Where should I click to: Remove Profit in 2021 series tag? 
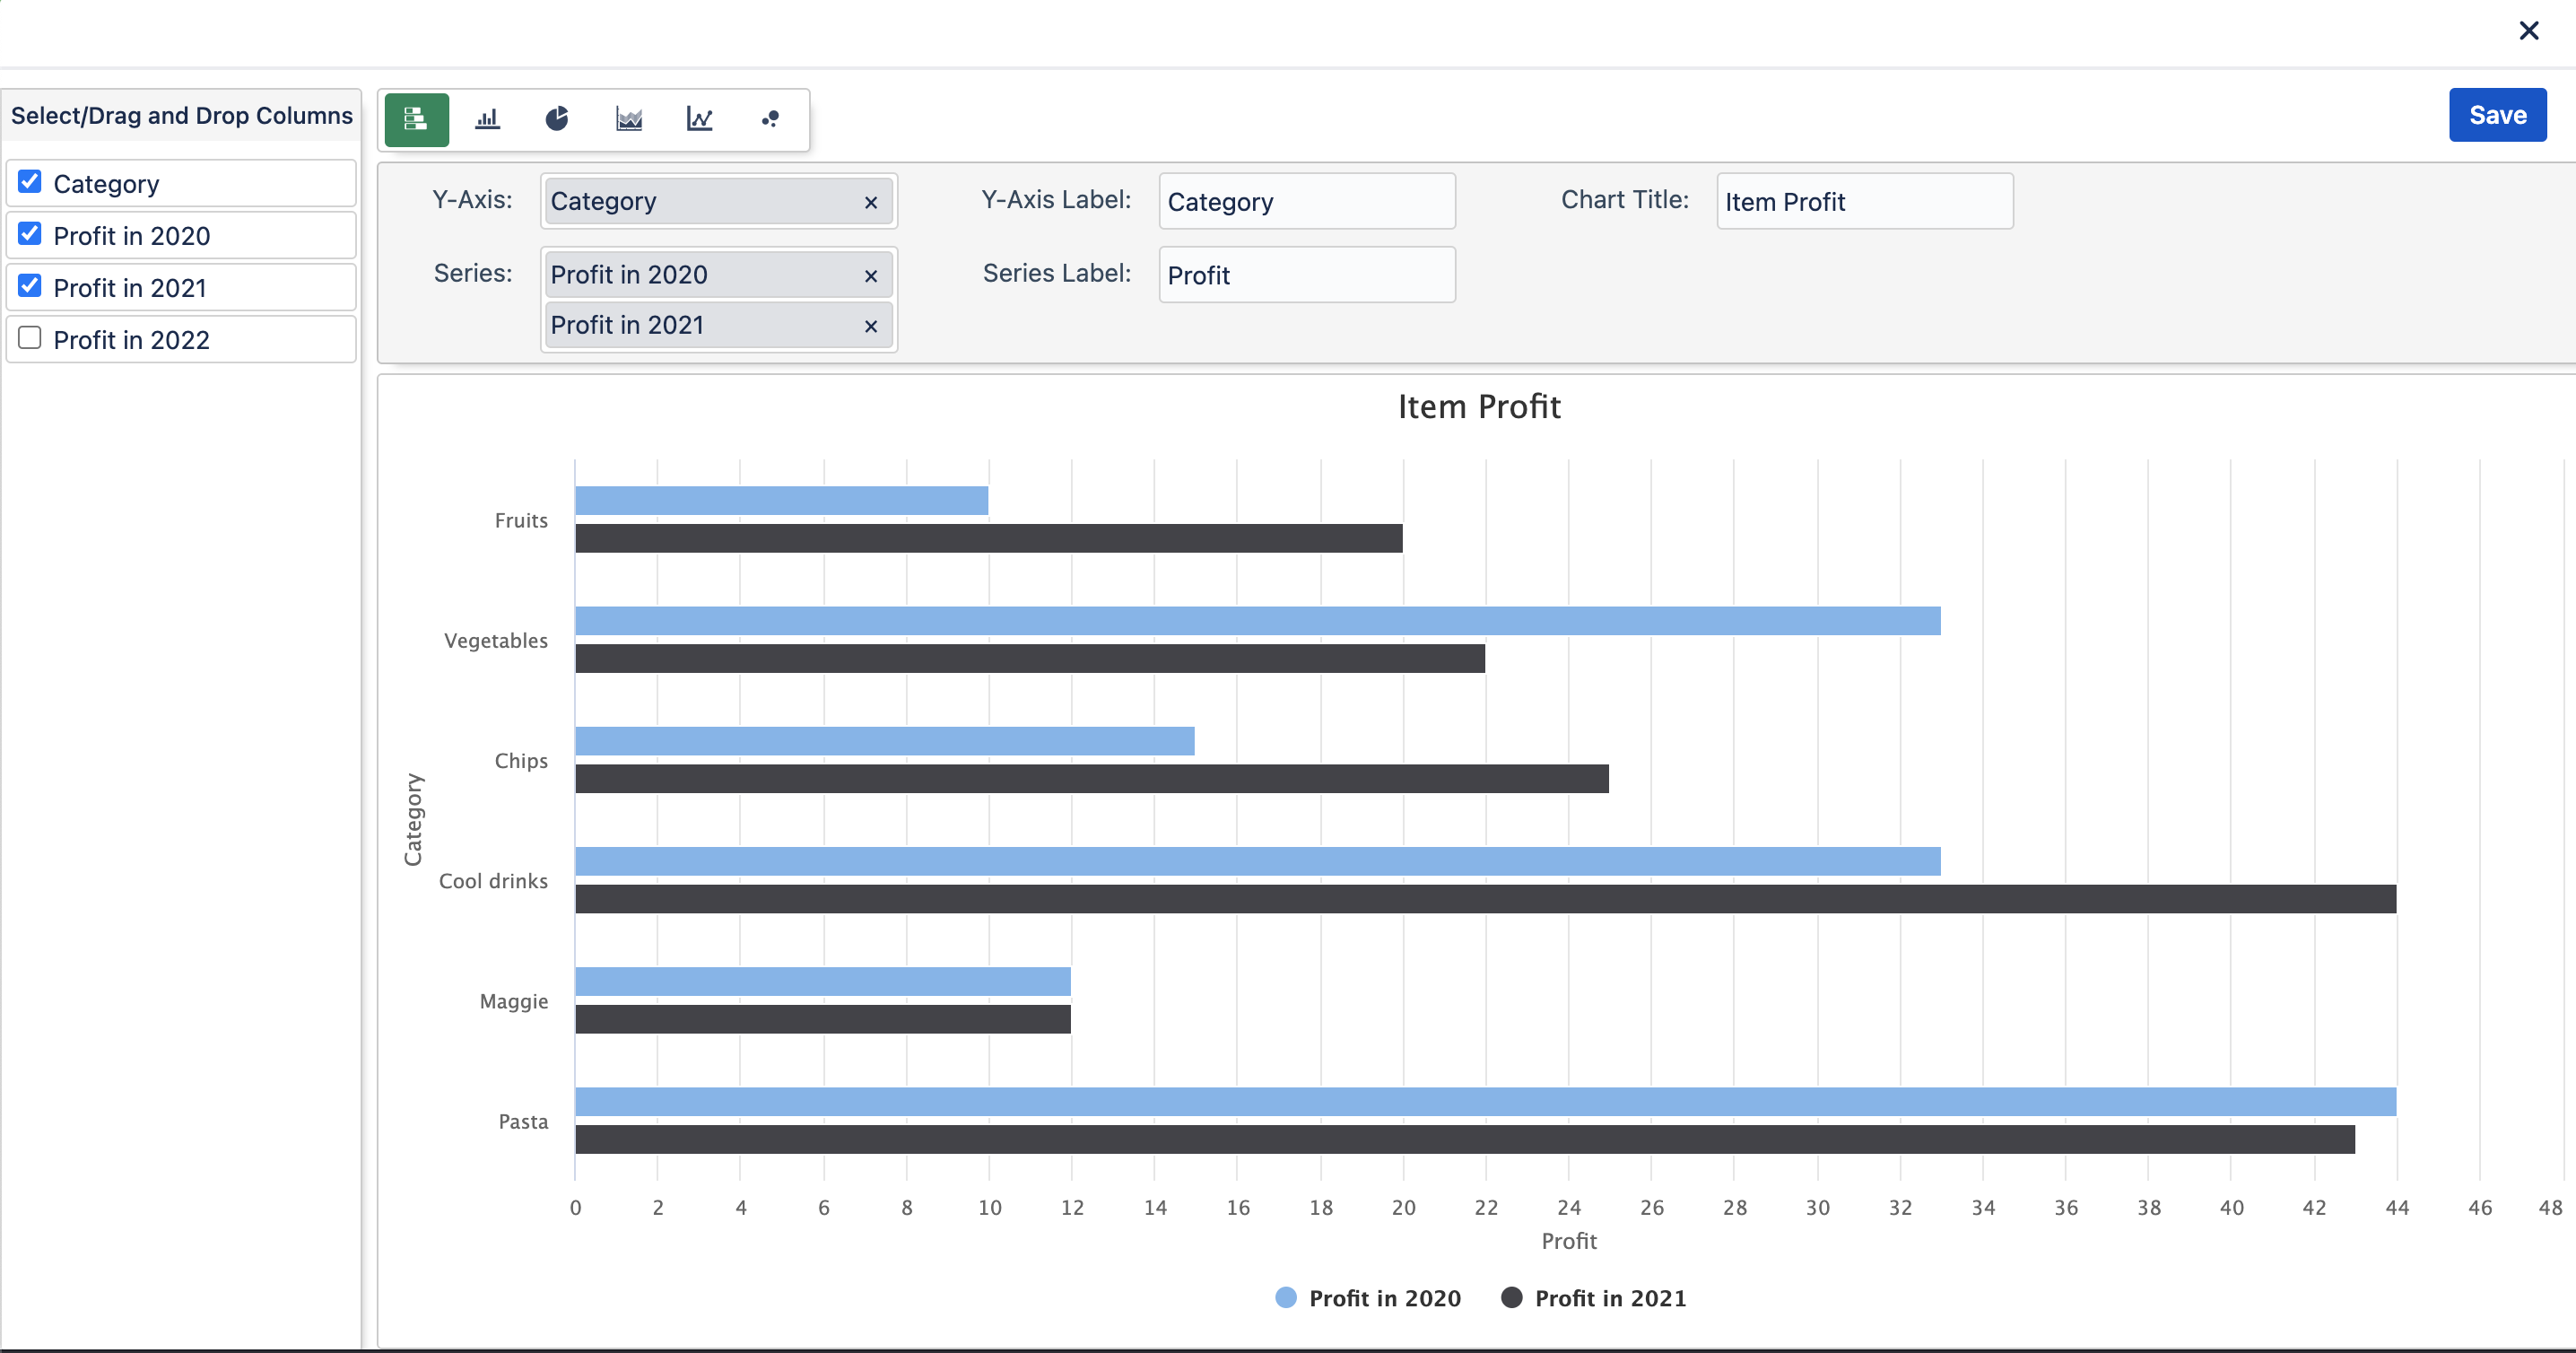coord(870,327)
